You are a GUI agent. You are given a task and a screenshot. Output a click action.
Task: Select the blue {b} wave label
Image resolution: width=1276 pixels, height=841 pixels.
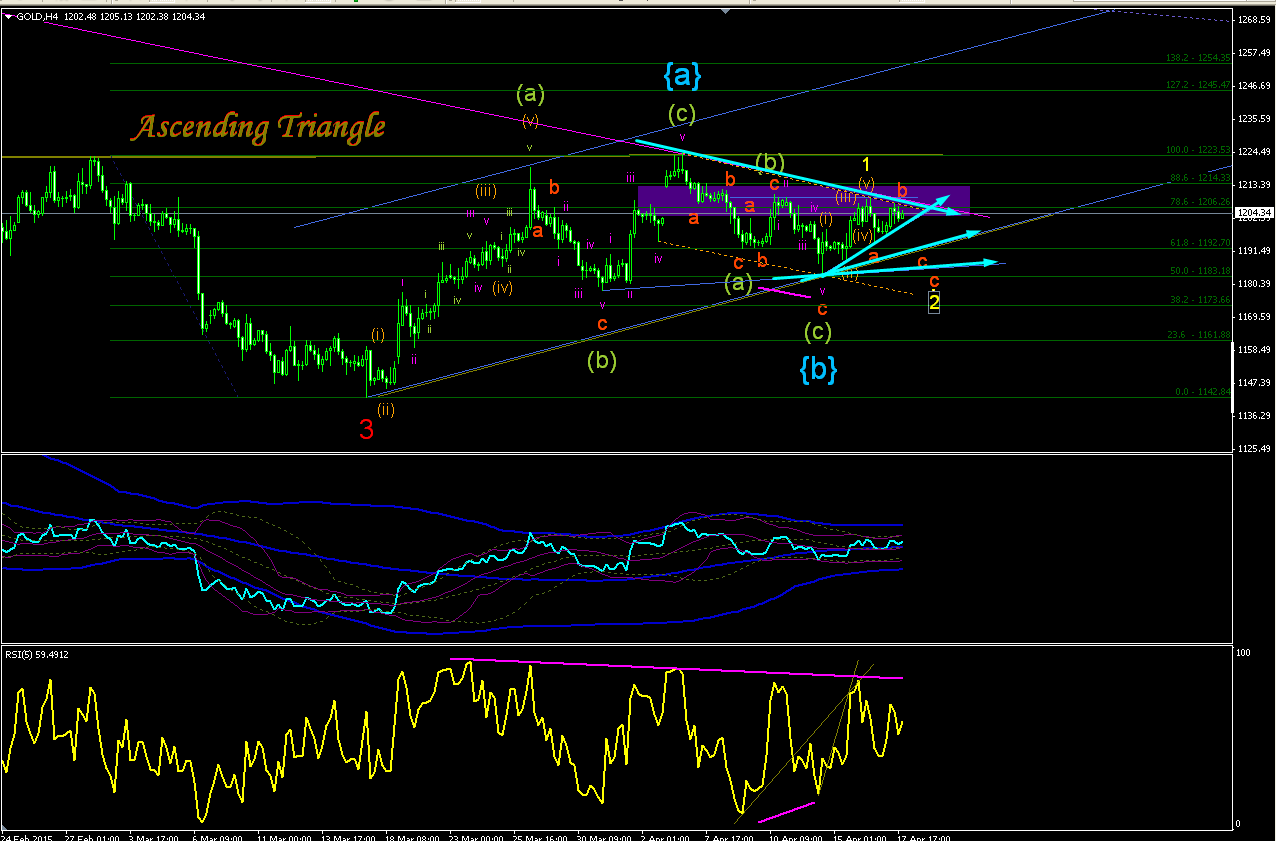click(818, 370)
